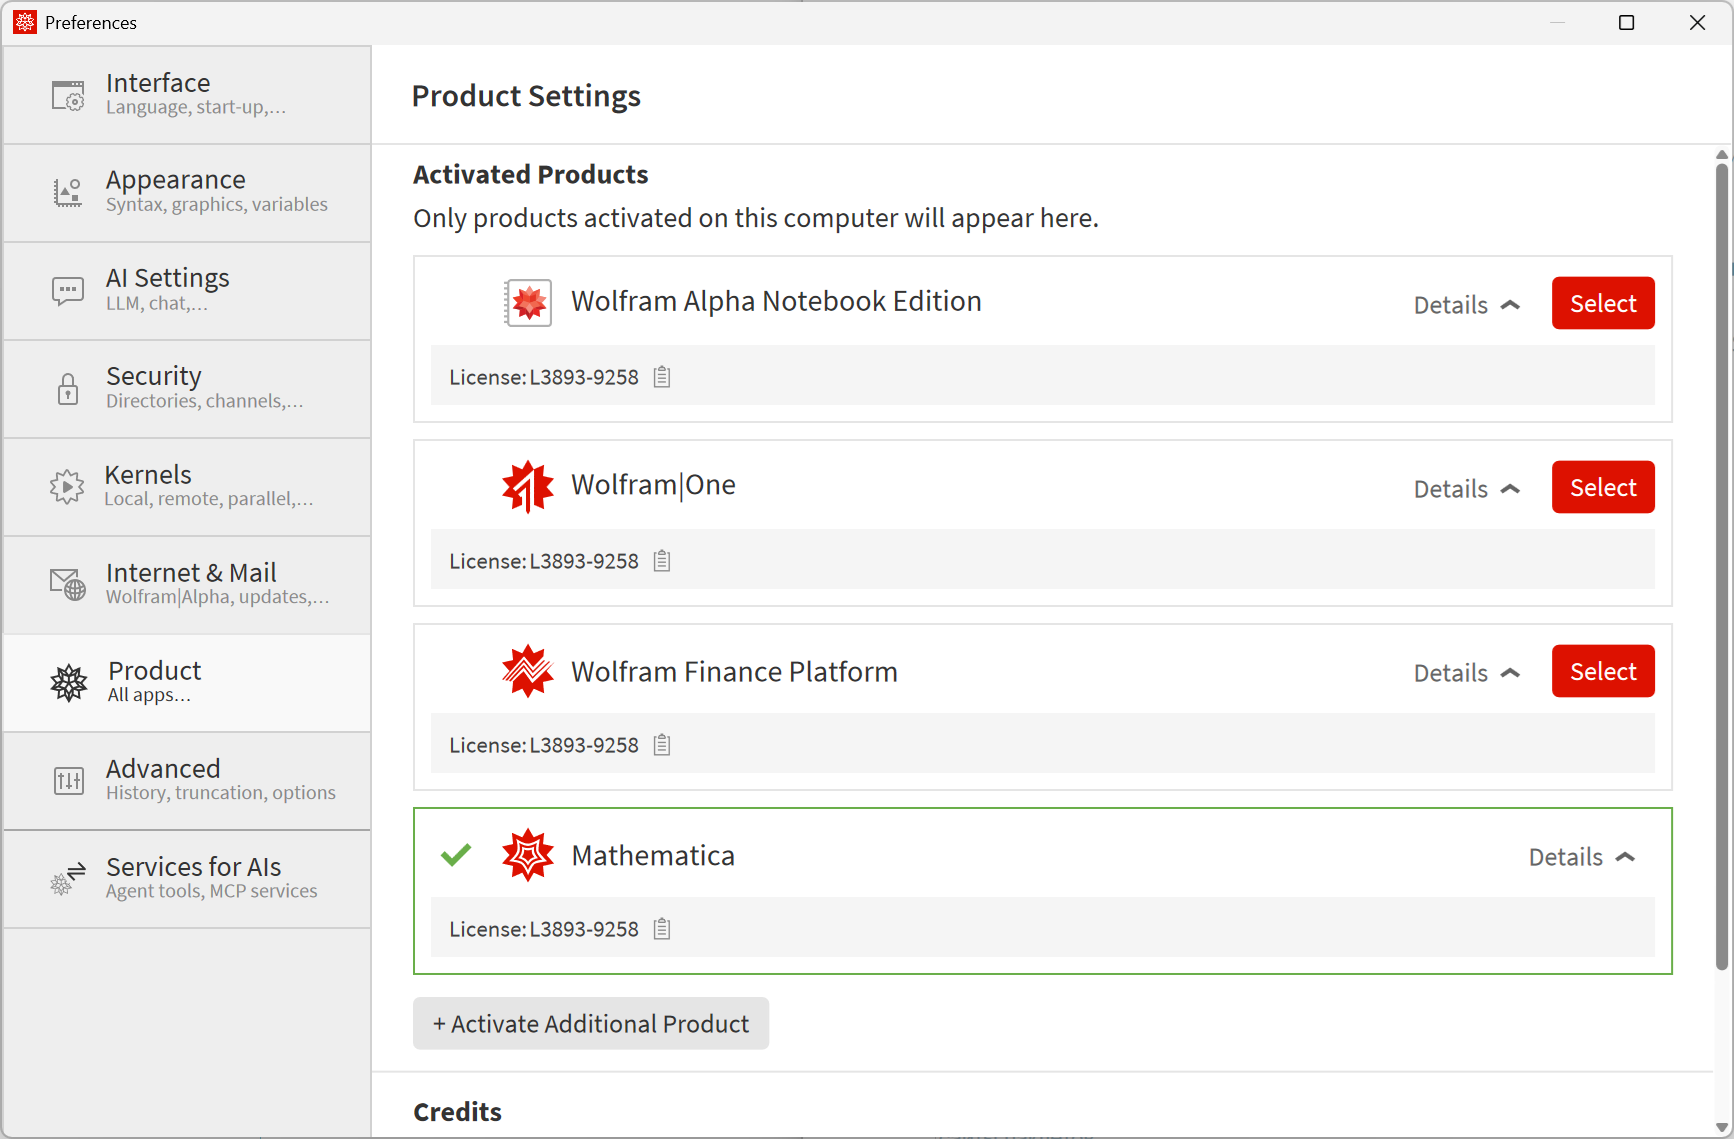This screenshot has width=1734, height=1139.
Task: Click the scrollbar down arrow
Action: [x=1722, y=1126]
